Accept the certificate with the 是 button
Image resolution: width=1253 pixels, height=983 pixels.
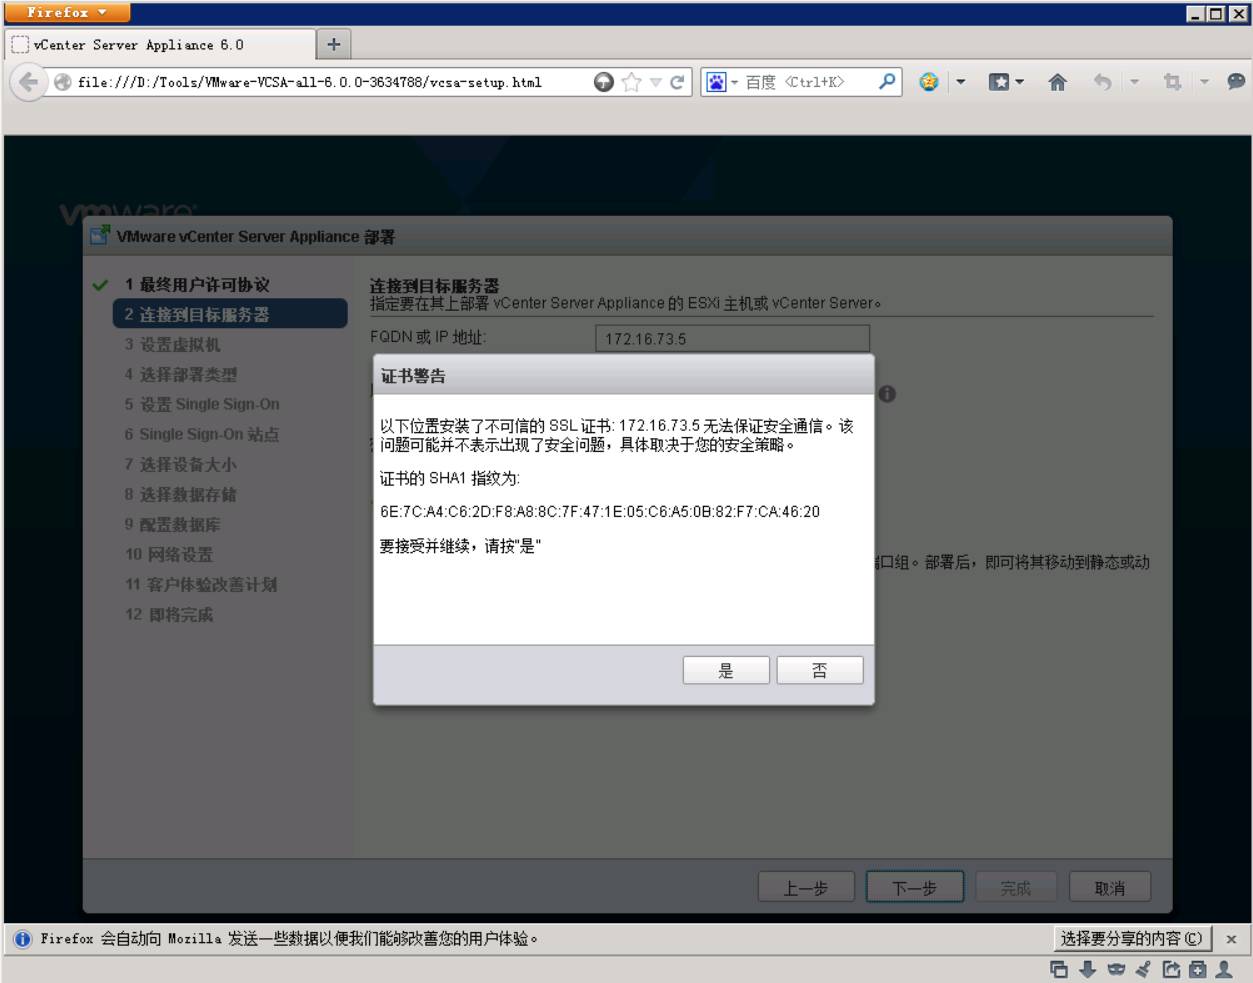click(x=726, y=670)
